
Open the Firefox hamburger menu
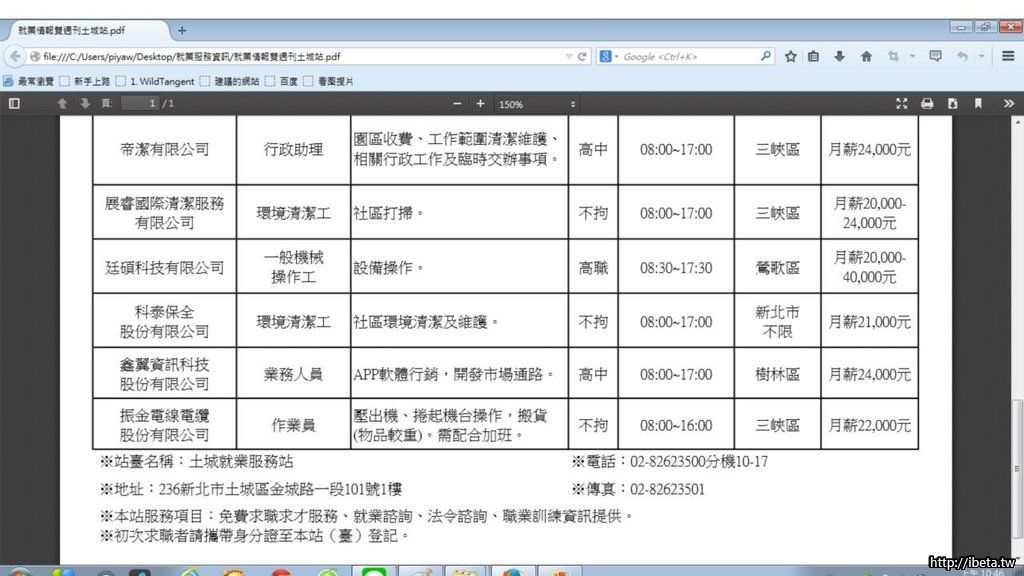(x=1007, y=57)
